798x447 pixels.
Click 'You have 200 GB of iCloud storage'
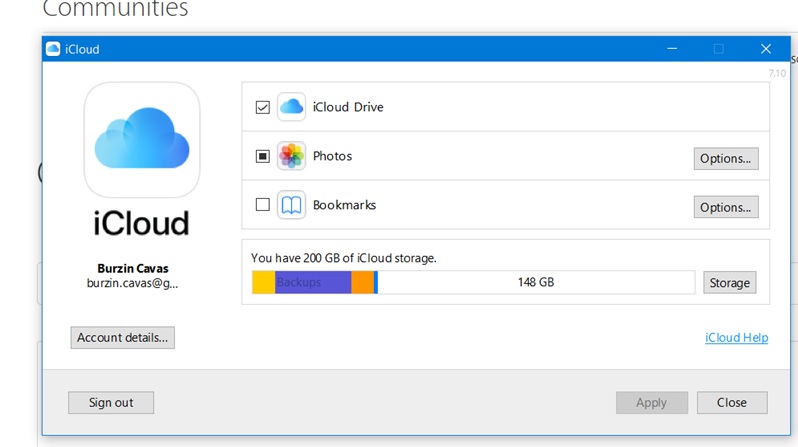344,258
